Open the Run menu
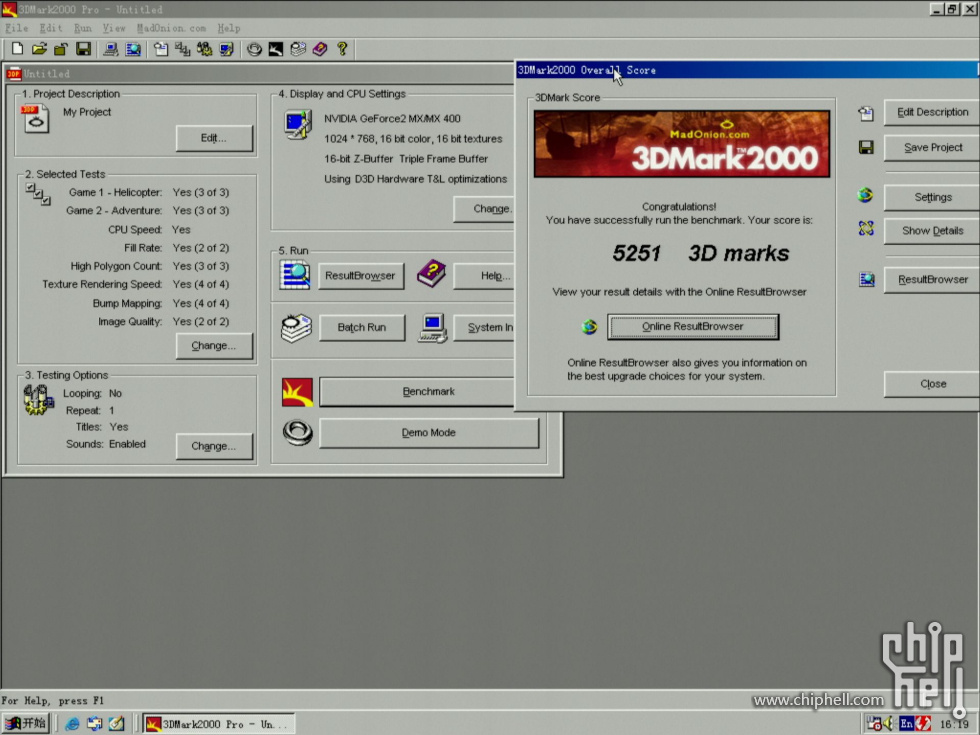The image size is (980, 735). pyautogui.click(x=82, y=28)
